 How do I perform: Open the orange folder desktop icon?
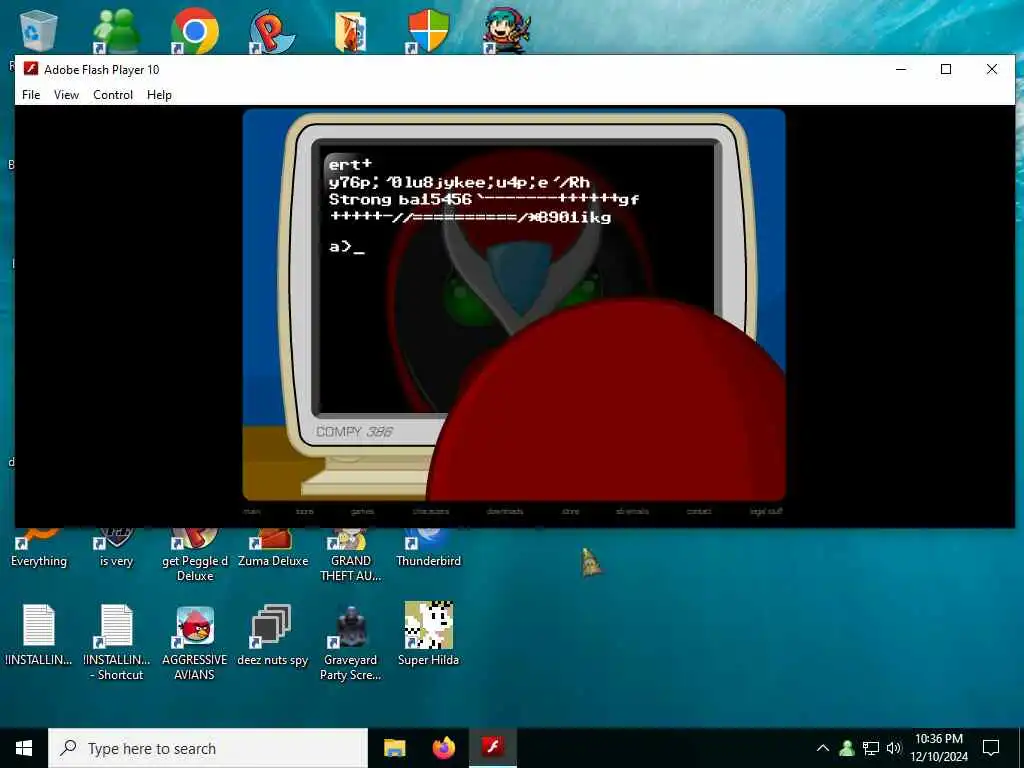(x=351, y=31)
